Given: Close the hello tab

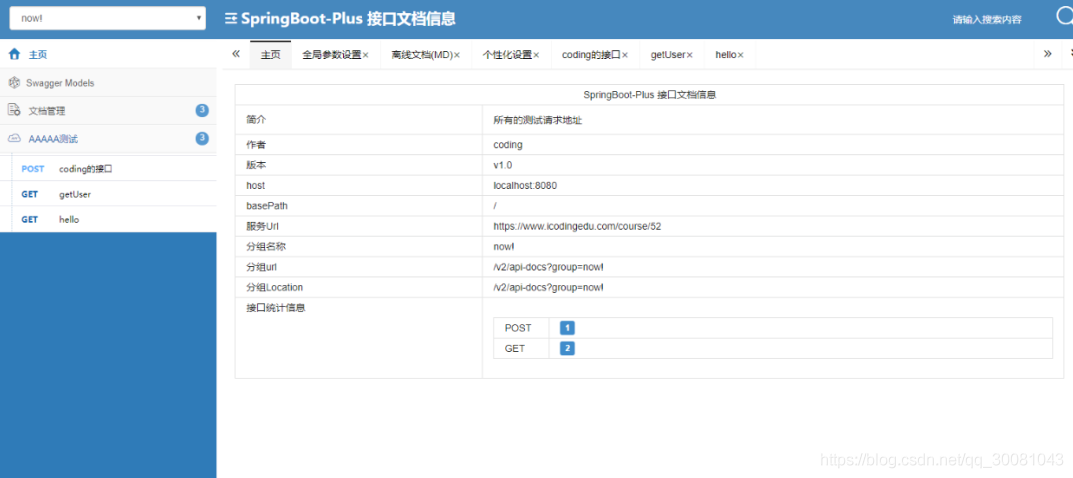Looking at the screenshot, I should [x=740, y=55].
